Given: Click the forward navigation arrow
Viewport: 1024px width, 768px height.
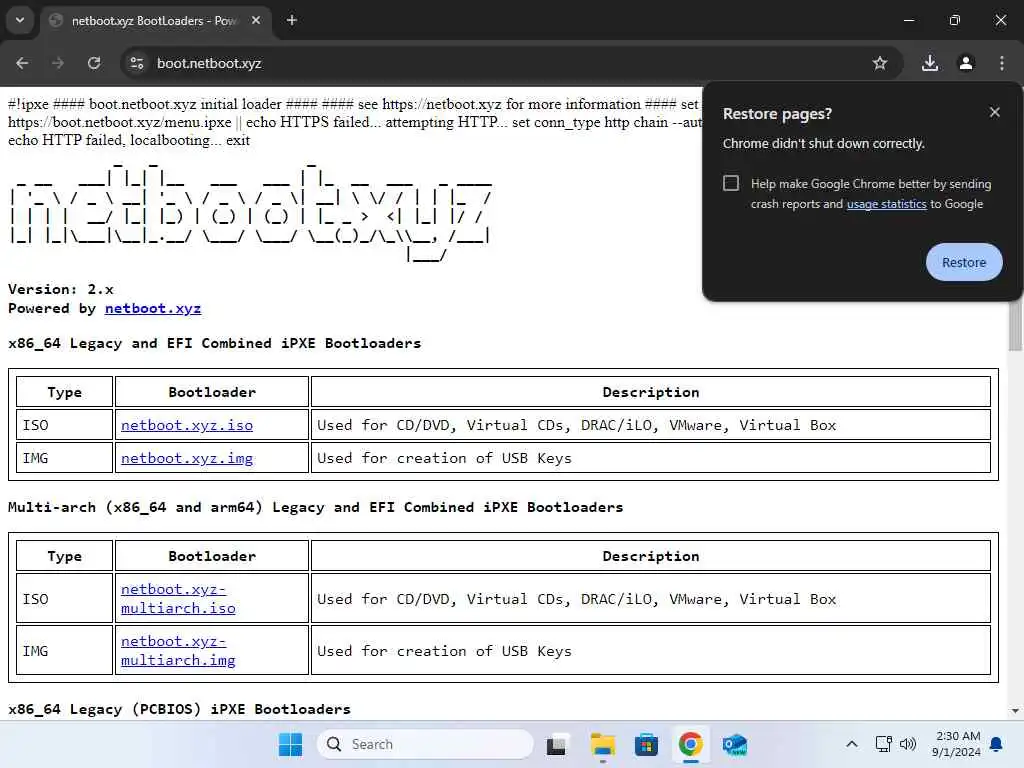Looking at the screenshot, I should [x=58, y=63].
